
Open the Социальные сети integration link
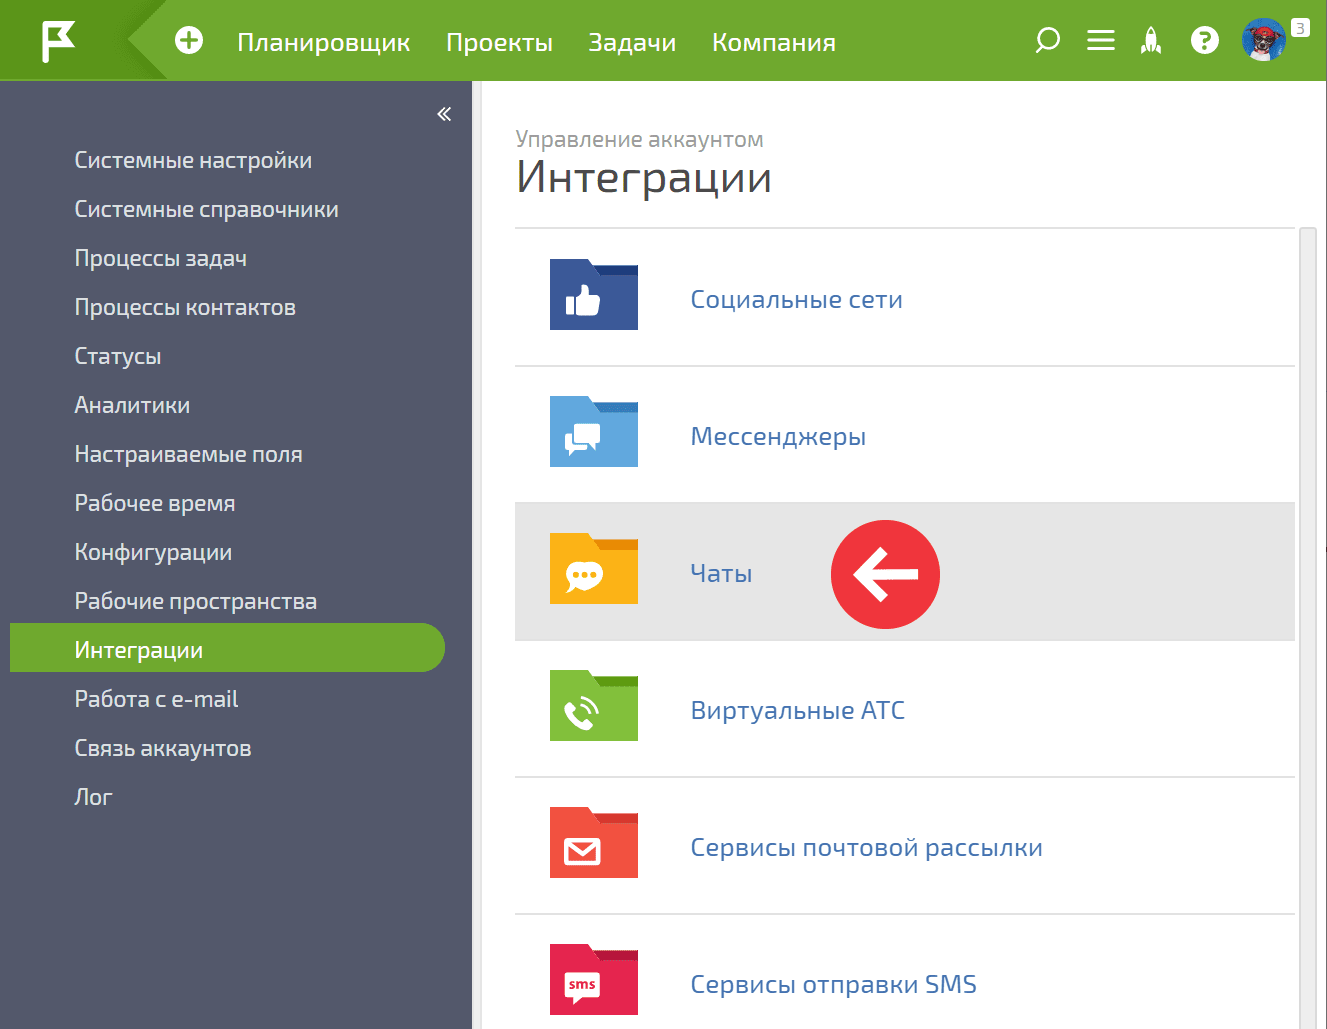(x=796, y=298)
